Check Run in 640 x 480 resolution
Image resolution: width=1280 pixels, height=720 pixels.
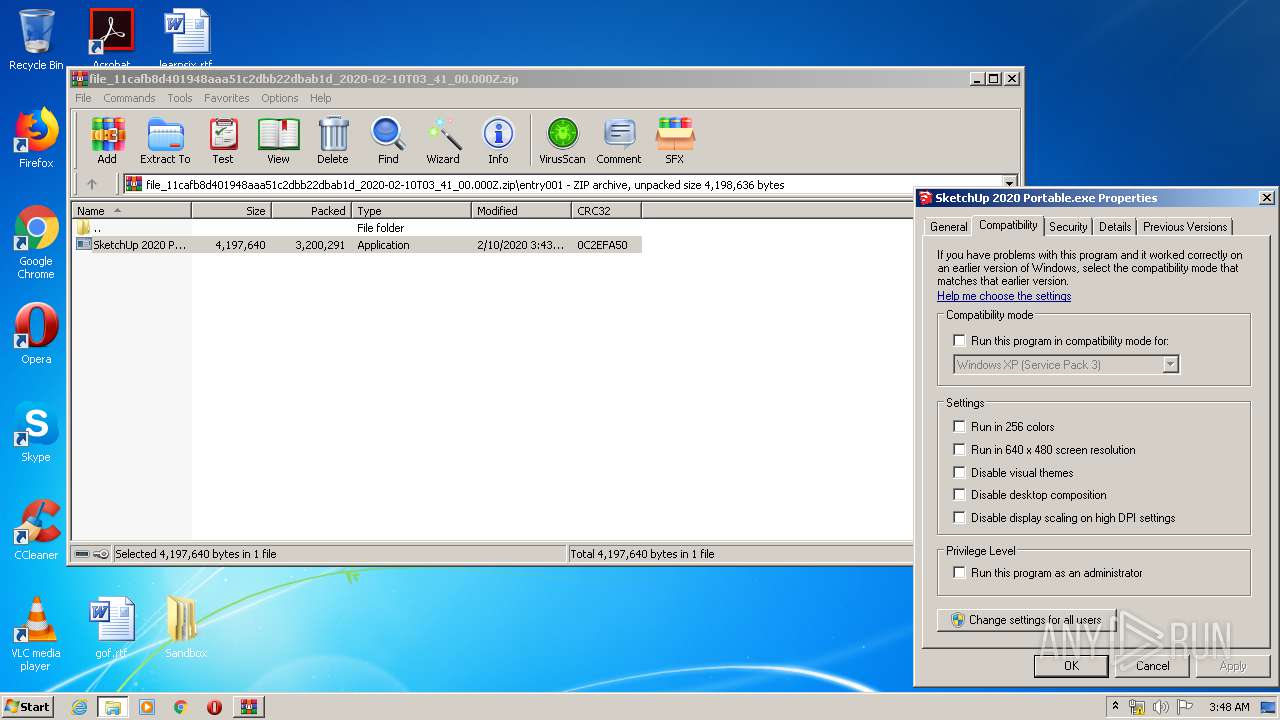pos(960,450)
